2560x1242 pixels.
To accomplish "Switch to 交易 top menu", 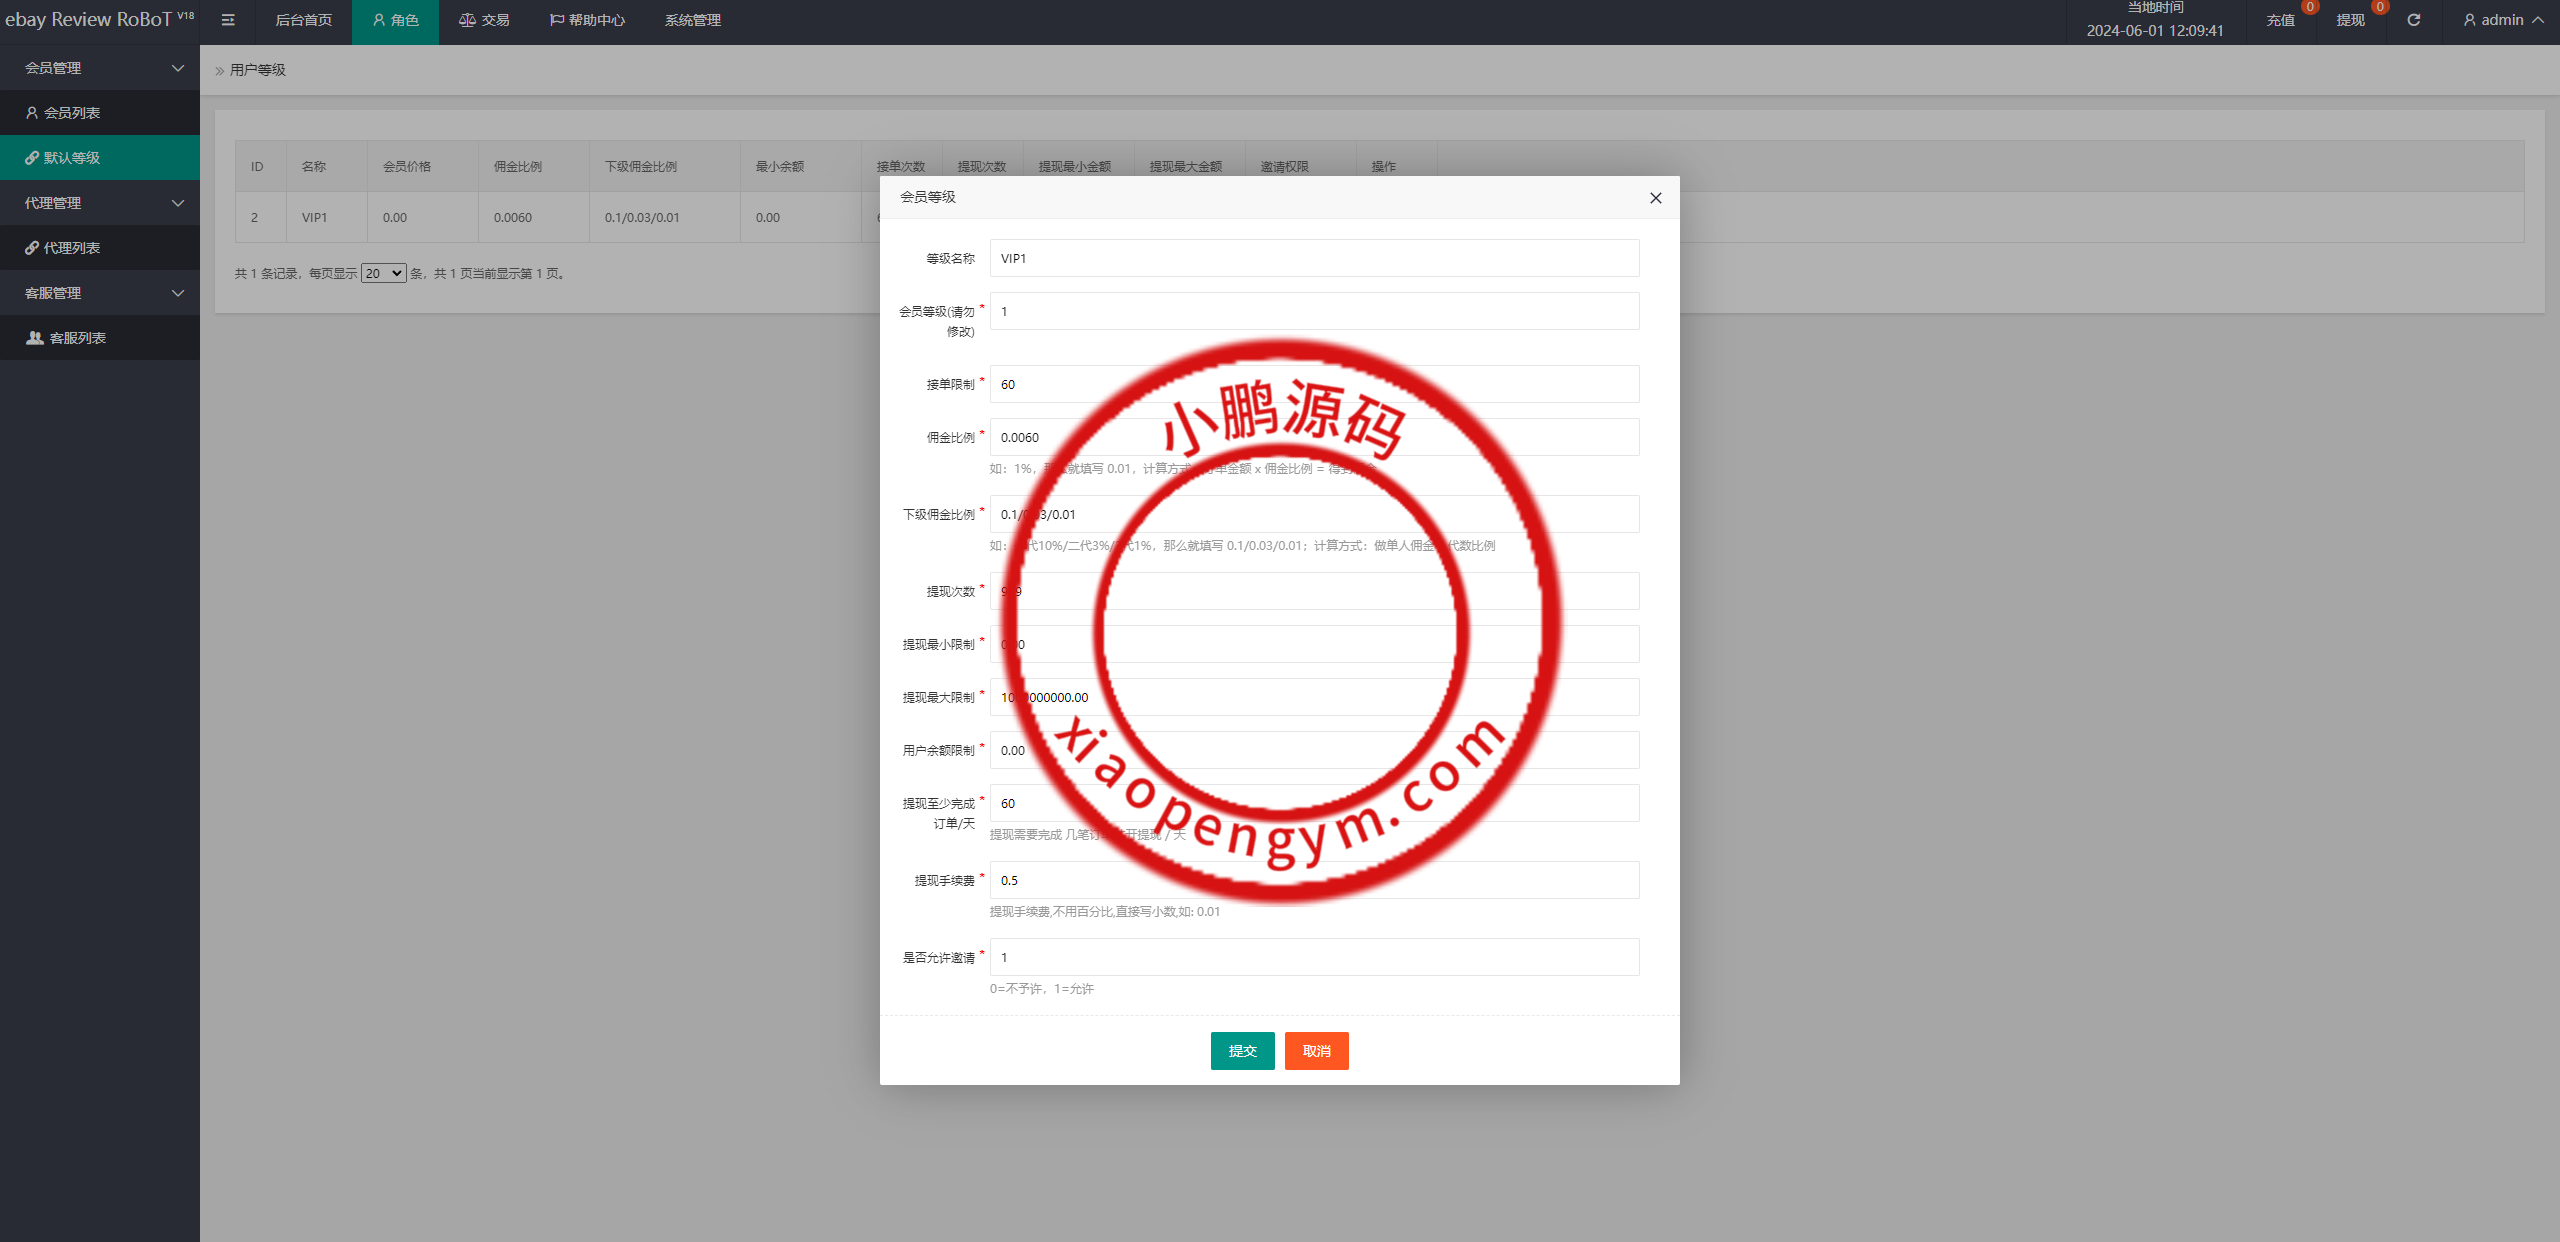I will (x=484, y=20).
